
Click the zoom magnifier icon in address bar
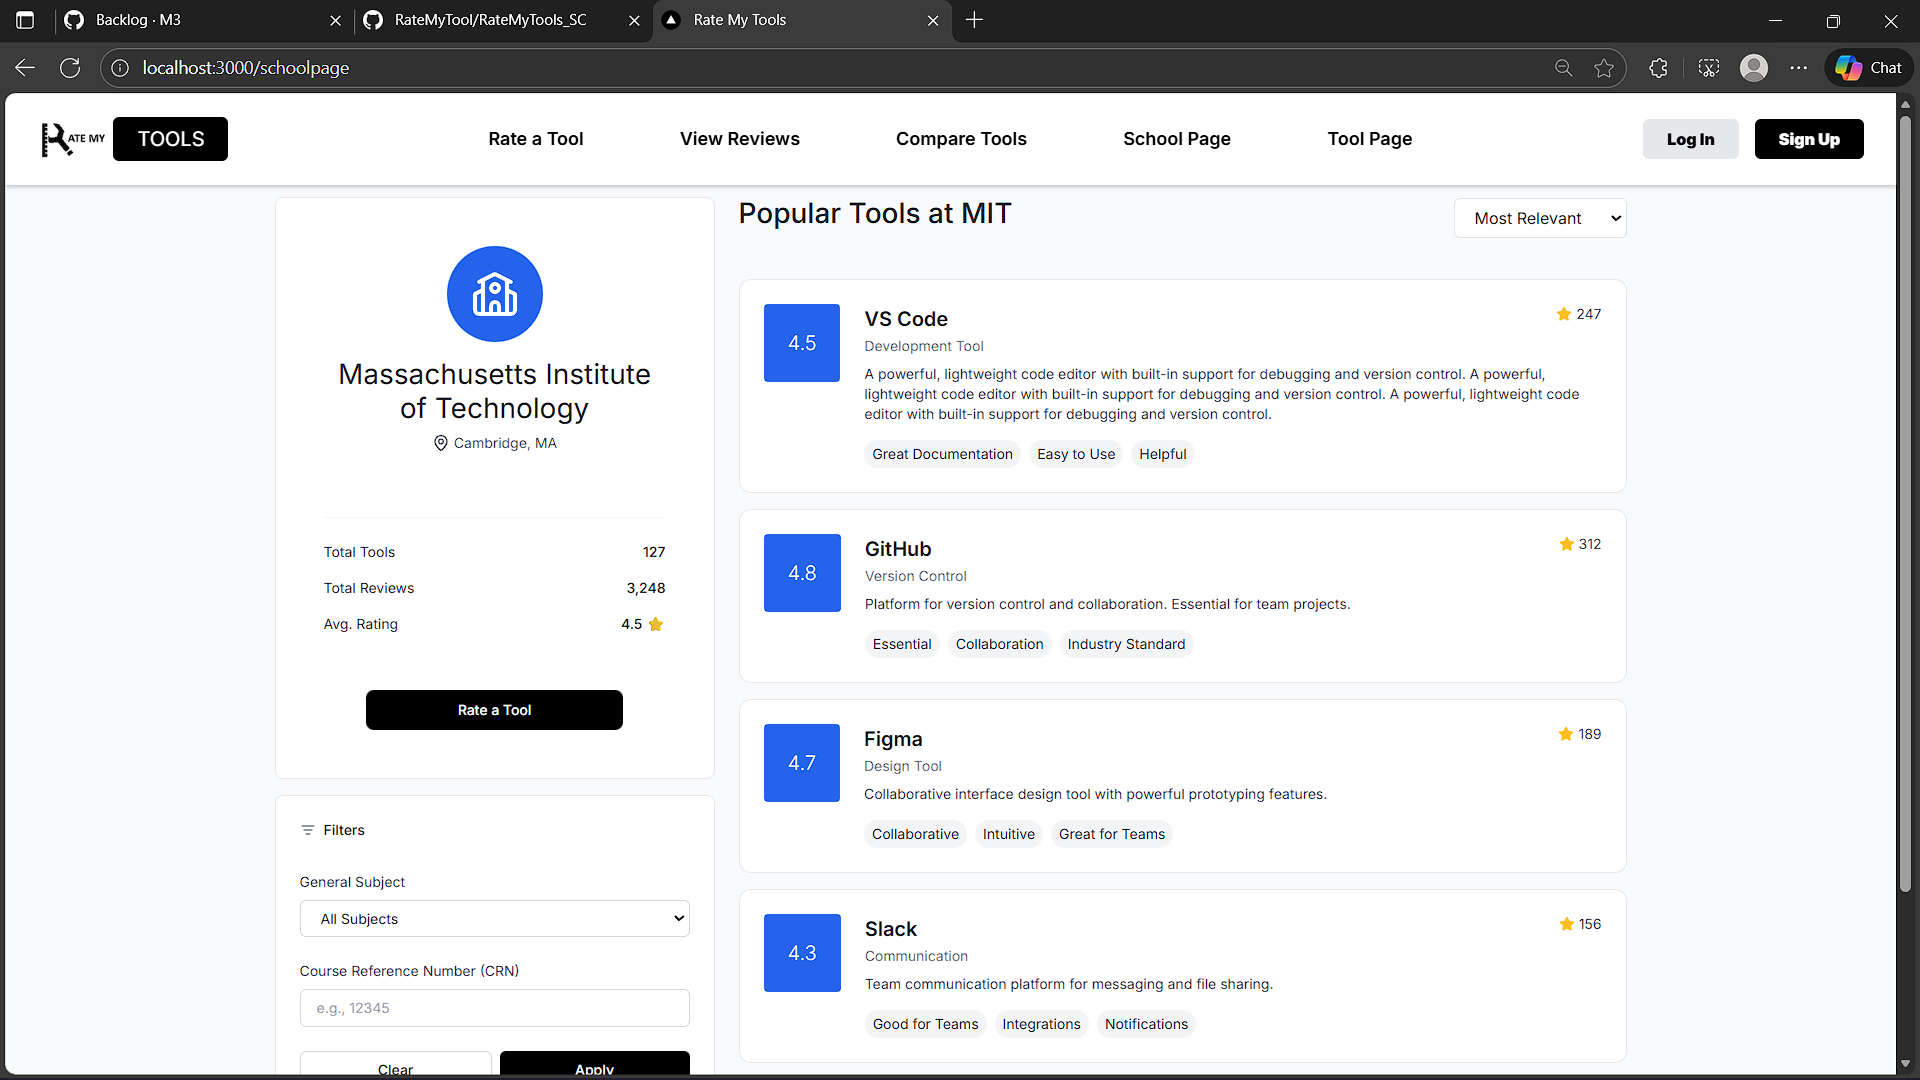pos(1563,68)
